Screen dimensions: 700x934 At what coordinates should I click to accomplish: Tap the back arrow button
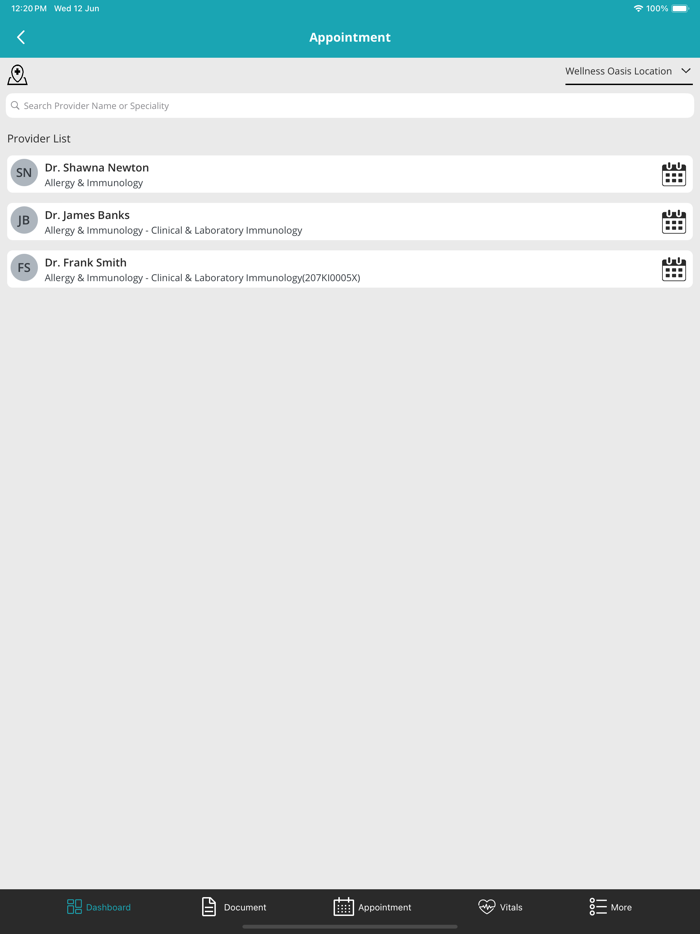(x=20, y=37)
